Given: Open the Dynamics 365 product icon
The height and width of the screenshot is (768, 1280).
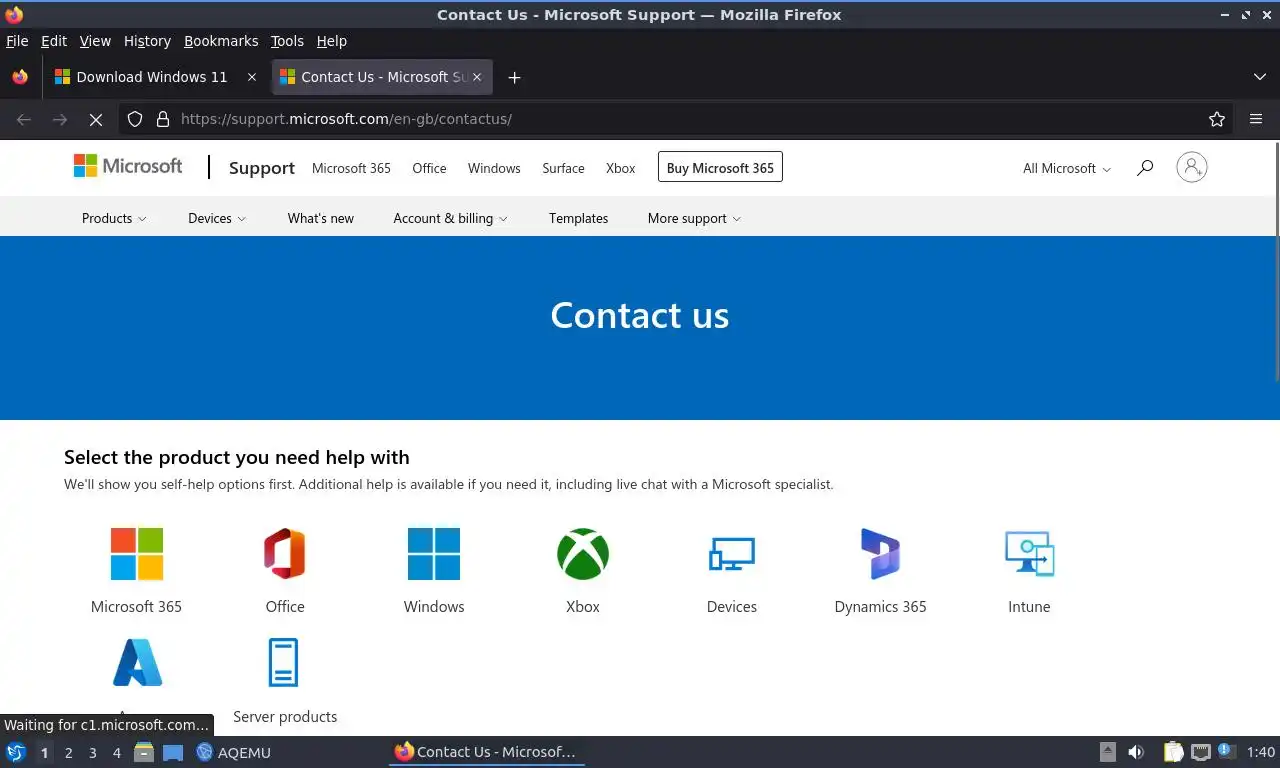Looking at the screenshot, I should [880, 554].
